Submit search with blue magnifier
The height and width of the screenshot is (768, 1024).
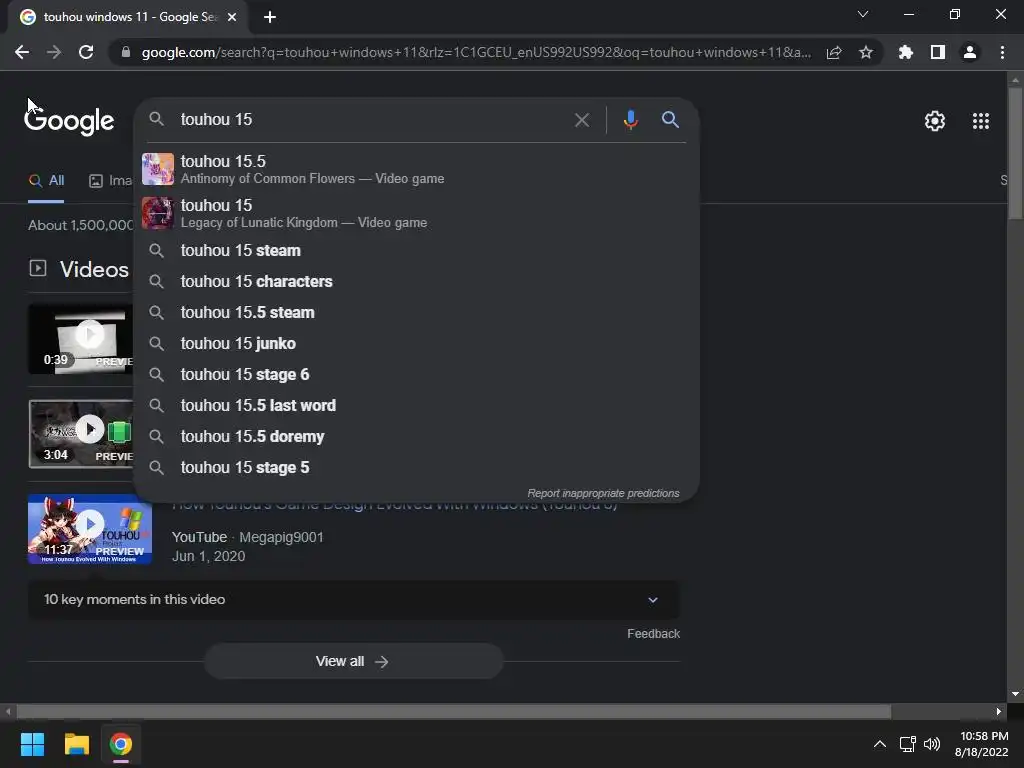(670, 120)
